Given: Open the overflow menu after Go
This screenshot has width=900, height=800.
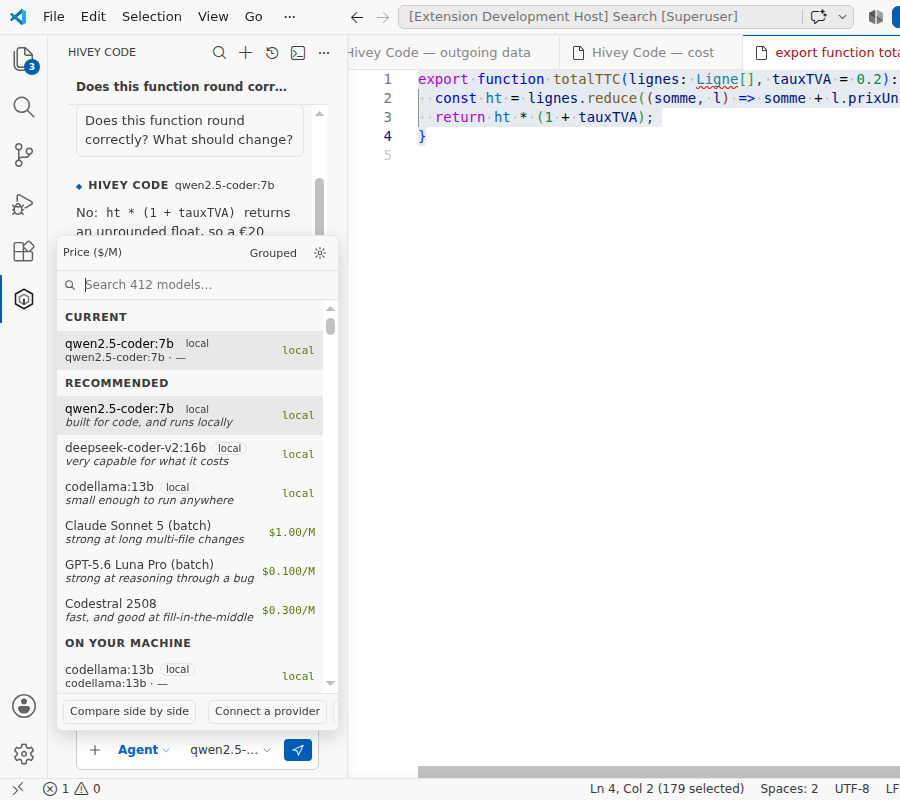Looking at the screenshot, I should [290, 17].
